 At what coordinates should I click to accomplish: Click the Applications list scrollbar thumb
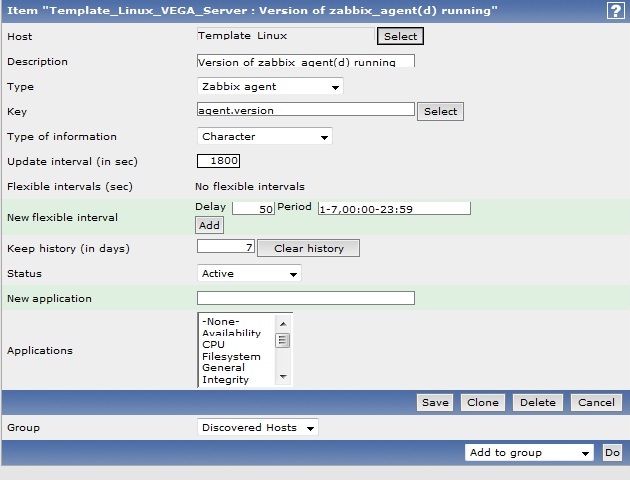pyautogui.click(x=282, y=341)
